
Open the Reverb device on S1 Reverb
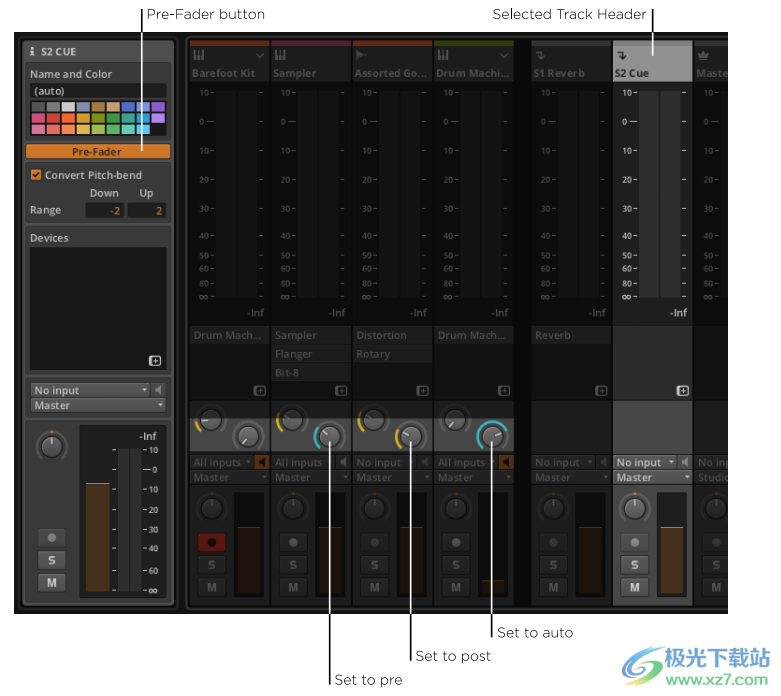pos(571,335)
